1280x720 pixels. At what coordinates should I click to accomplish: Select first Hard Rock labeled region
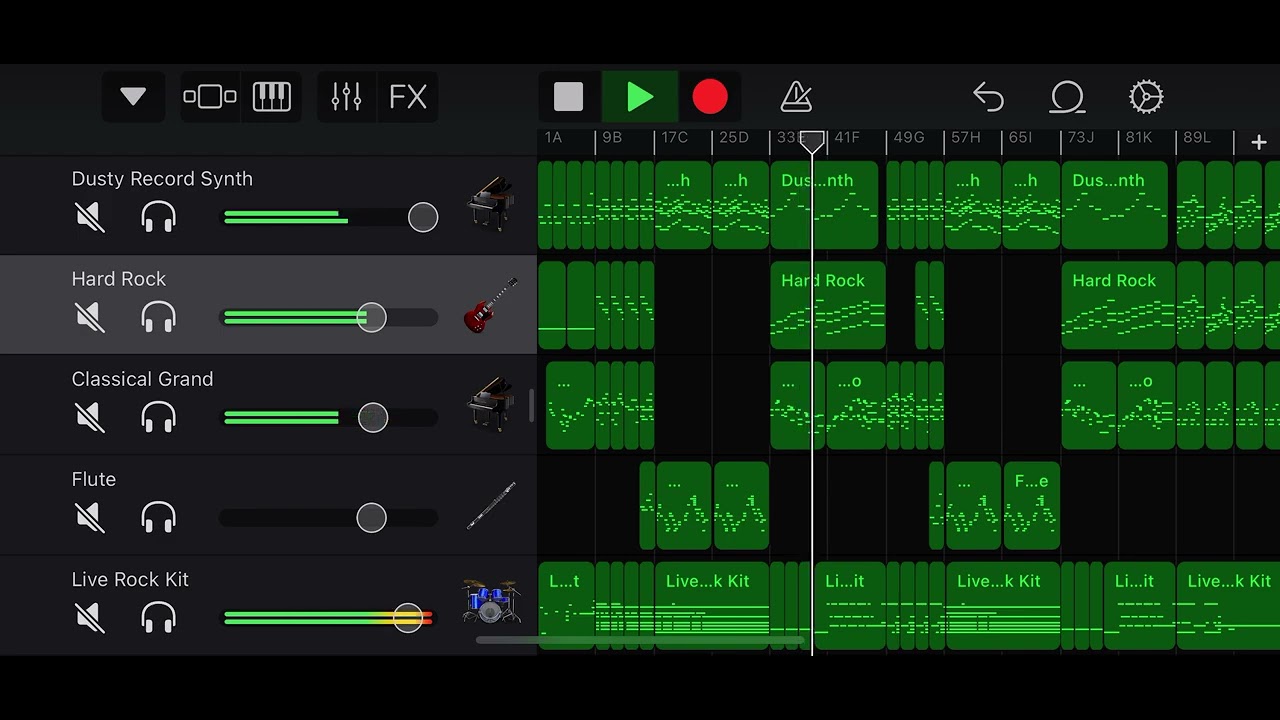(827, 305)
